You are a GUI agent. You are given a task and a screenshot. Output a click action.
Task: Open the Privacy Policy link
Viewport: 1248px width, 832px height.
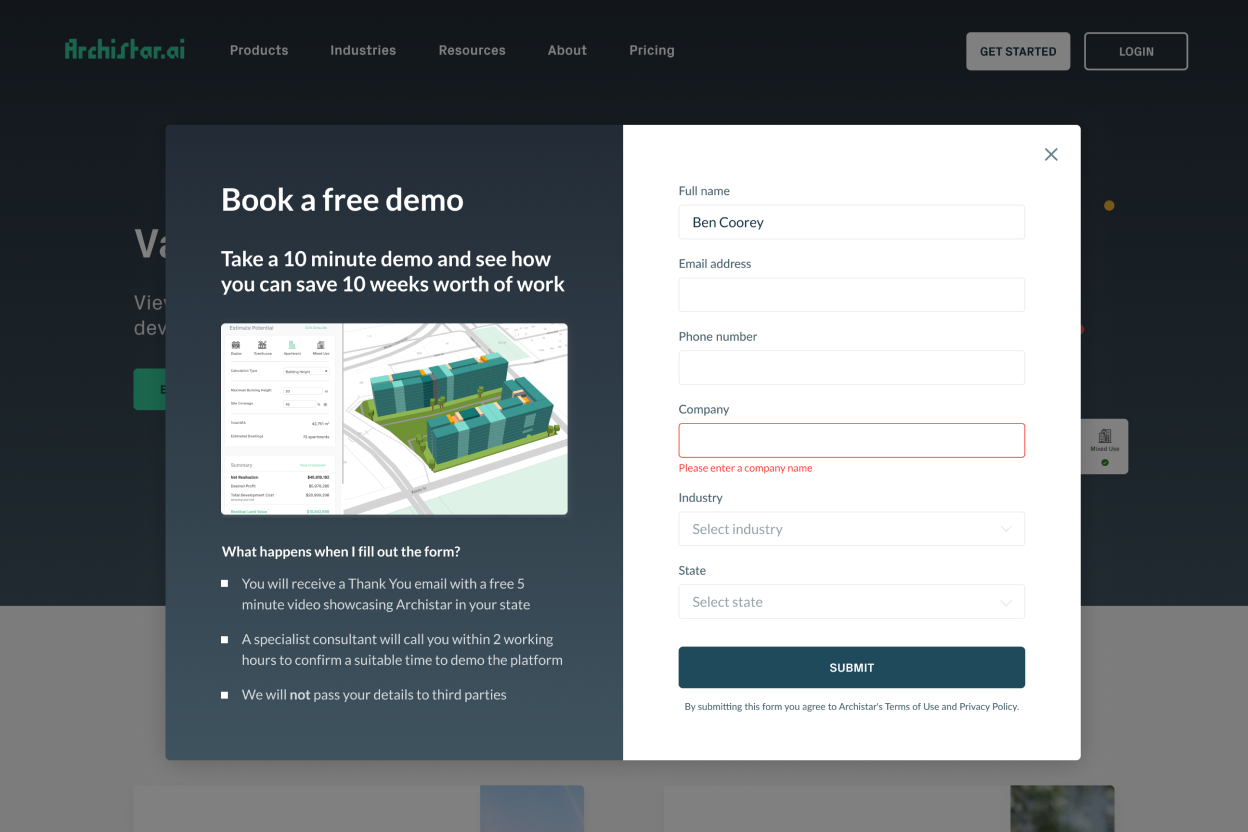(988, 706)
